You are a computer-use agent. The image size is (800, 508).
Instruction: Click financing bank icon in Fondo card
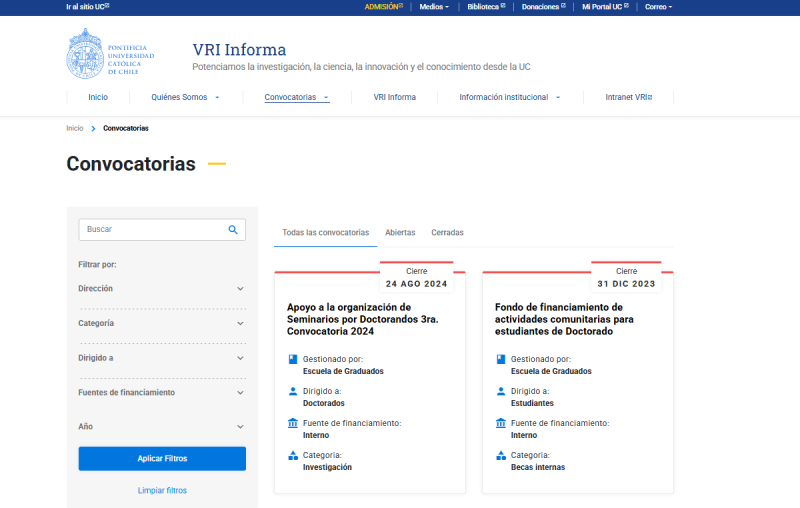(x=501, y=423)
